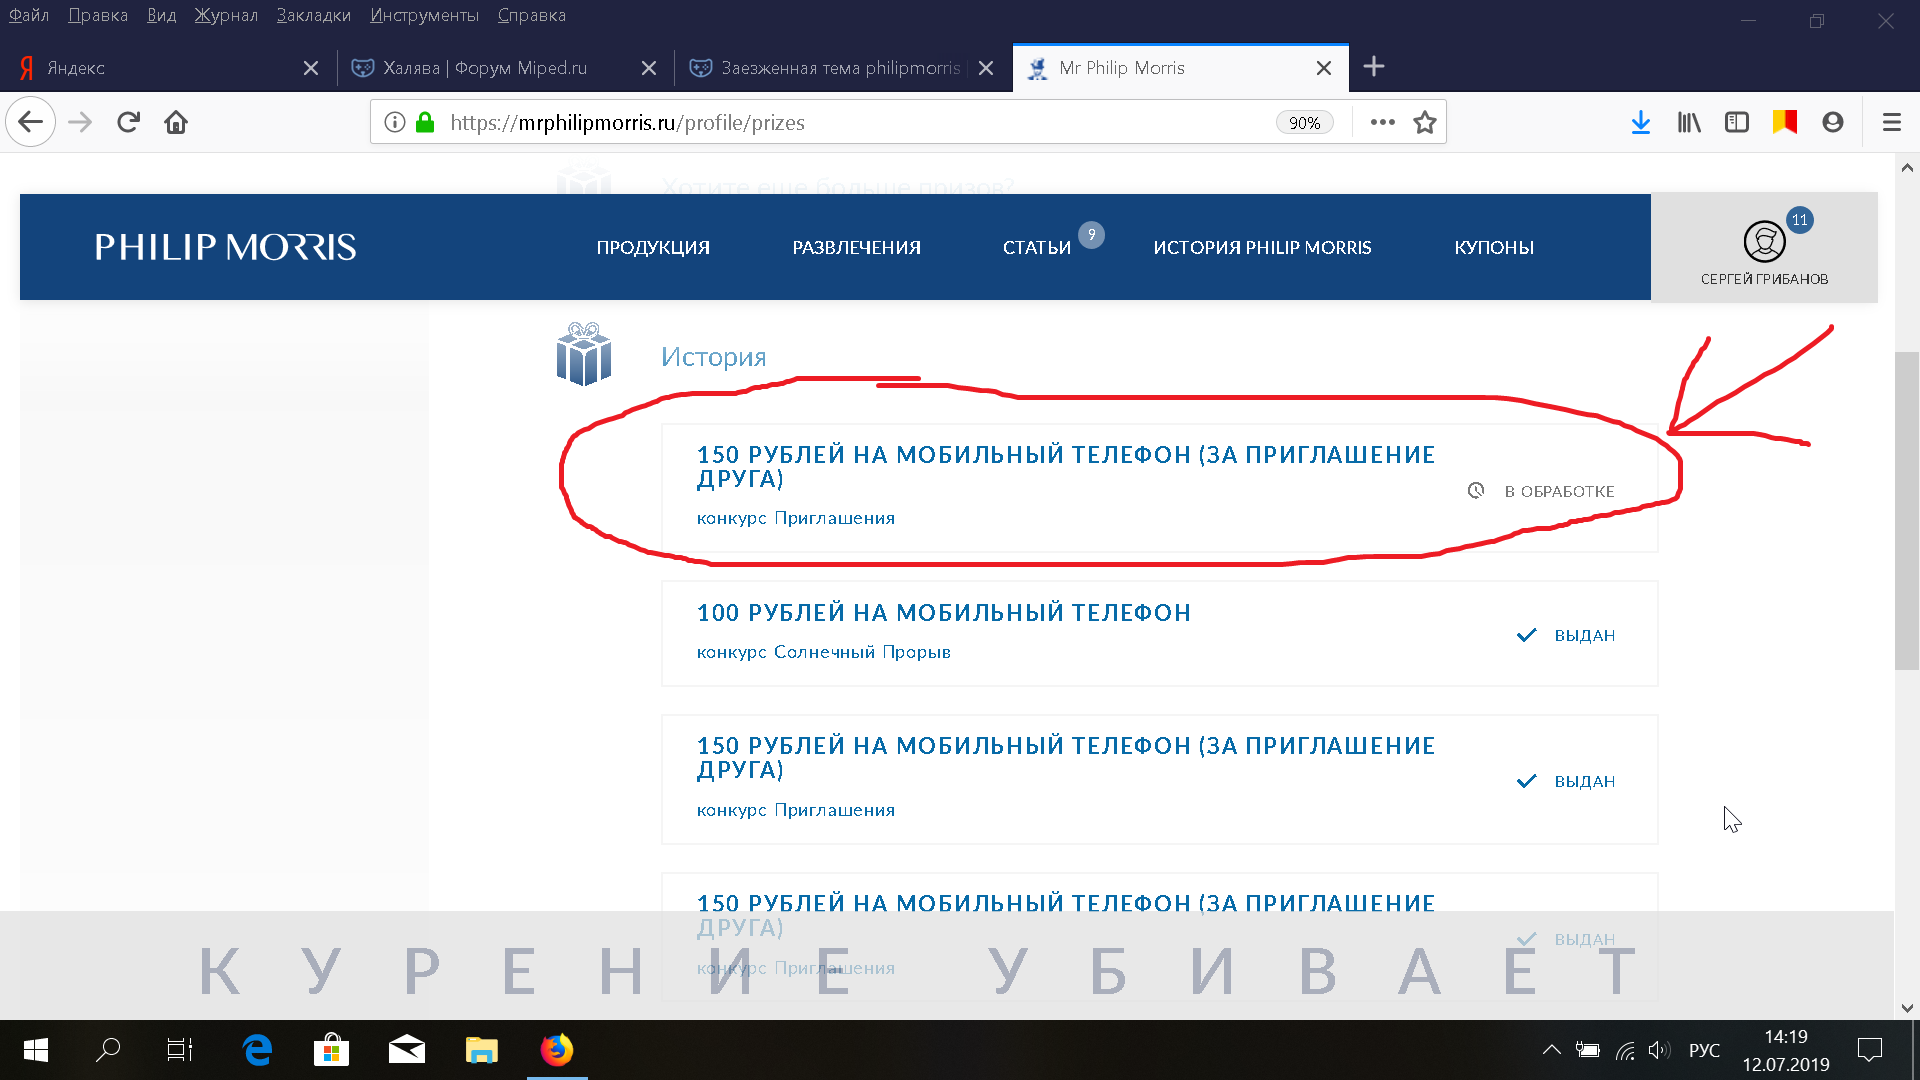Image resolution: width=1920 pixels, height=1080 pixels.
Task: Open the Закладки menu
Action: point(314,15)
